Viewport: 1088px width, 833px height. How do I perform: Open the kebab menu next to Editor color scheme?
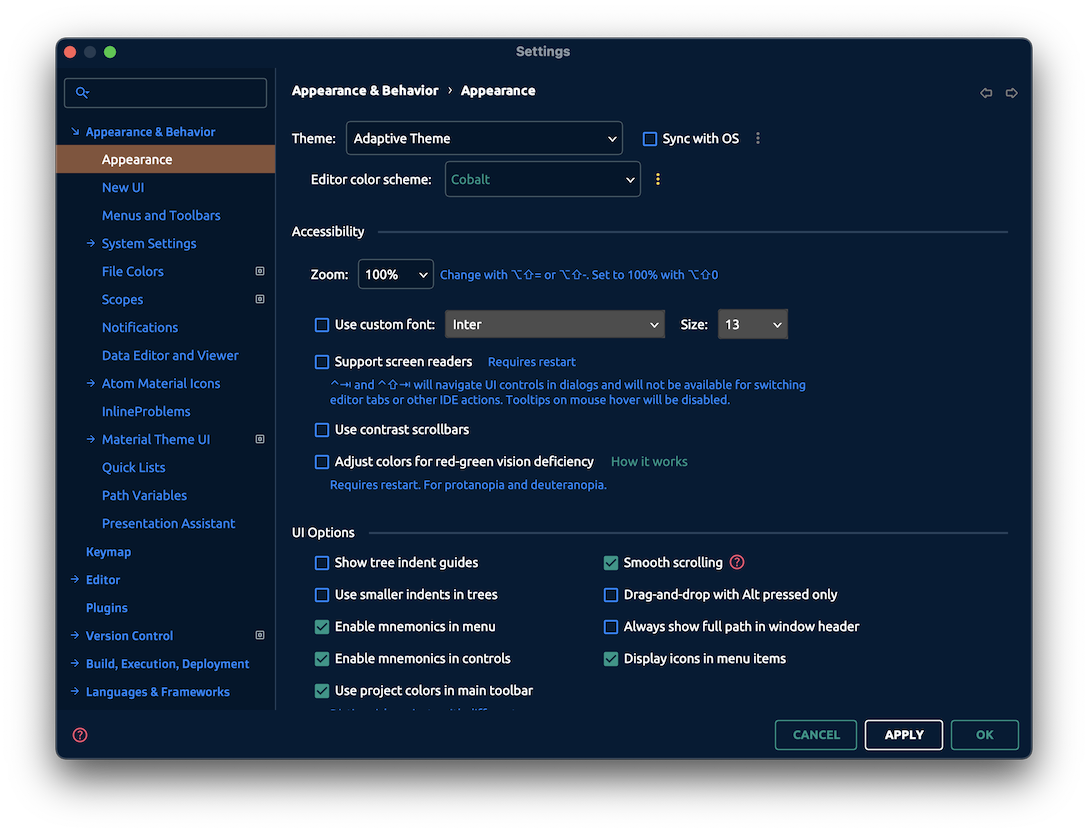pyautogui.click(x=657, y=179)
